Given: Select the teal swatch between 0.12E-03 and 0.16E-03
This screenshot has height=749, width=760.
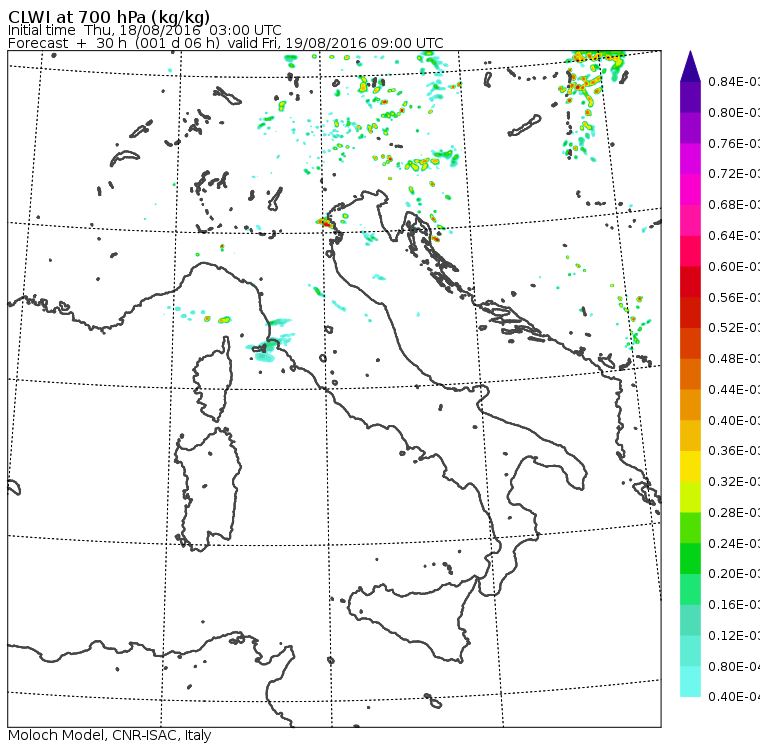Looking at the screenshot, I should [x=690, y=620].
